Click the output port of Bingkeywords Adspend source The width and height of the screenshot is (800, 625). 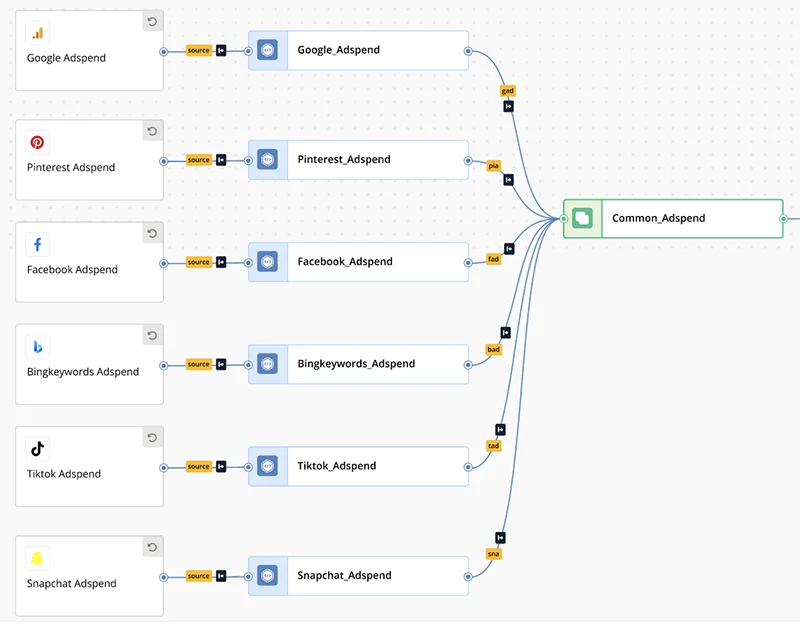point(164,365)
